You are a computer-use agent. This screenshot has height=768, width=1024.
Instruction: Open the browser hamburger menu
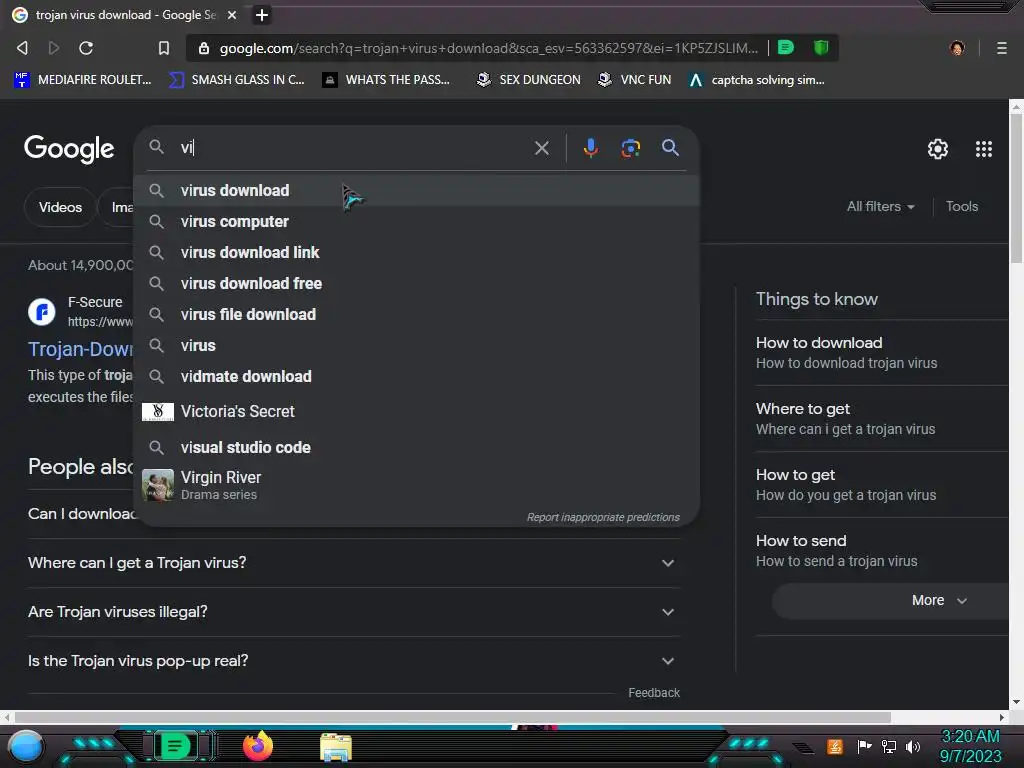[x=1001, y=48]
